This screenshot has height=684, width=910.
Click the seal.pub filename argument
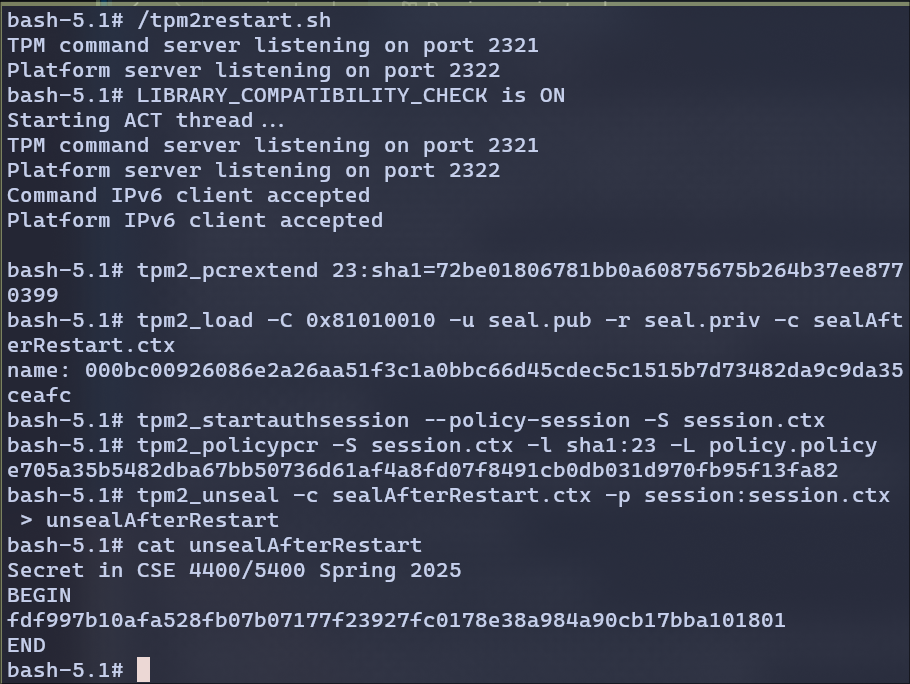tap(539, 321)
